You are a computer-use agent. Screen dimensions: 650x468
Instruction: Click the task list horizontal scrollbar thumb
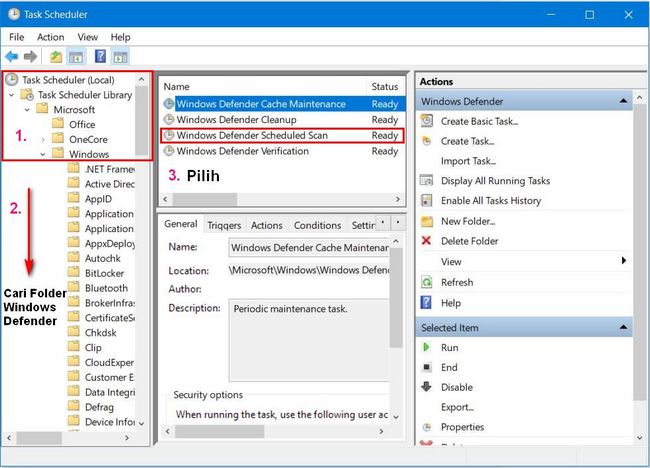click(205, 199)
